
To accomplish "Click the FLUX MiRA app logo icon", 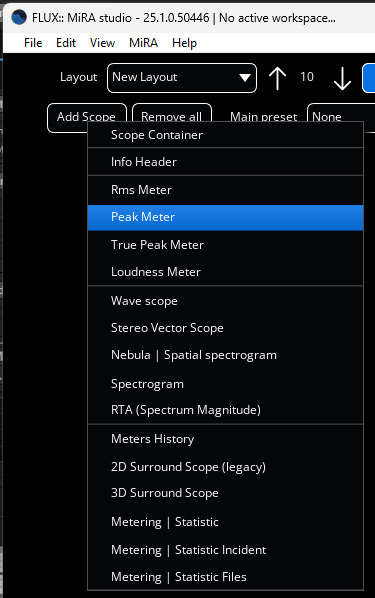I will (19, 17).
